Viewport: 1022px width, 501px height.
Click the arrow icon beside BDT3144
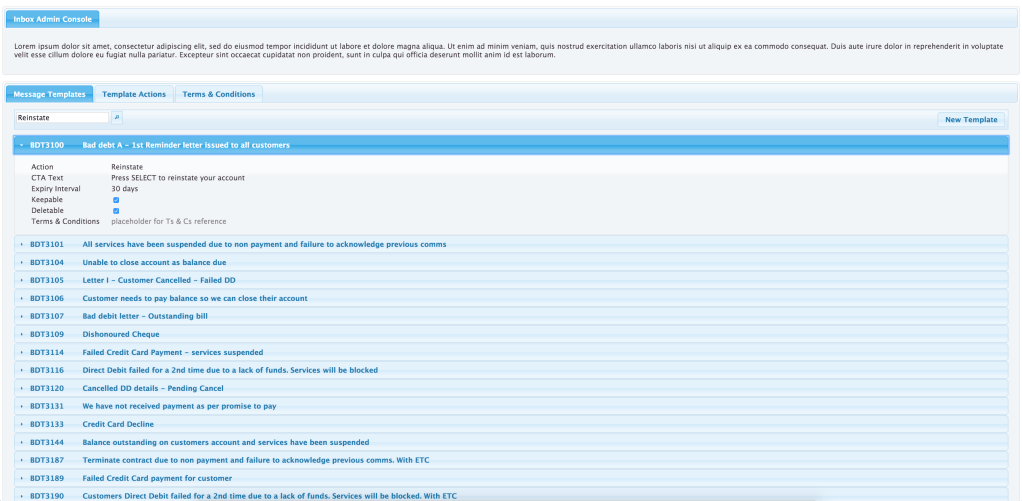point(22,442)
